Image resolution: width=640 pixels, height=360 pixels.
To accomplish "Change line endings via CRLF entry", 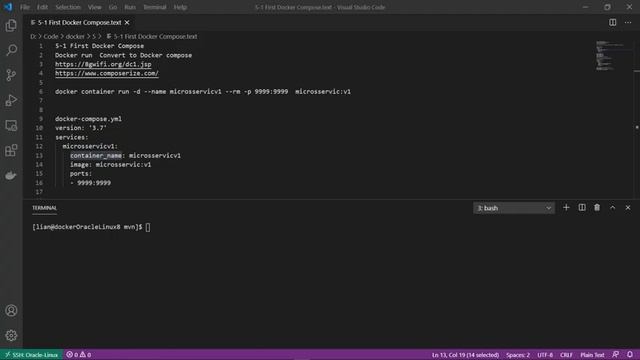I will coord(566,355).
